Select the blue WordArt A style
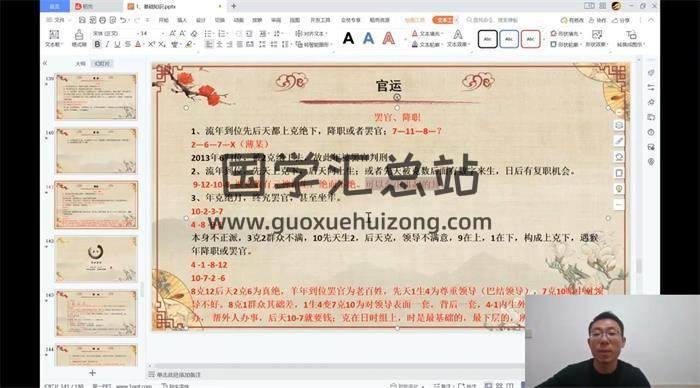This screenshot has height=388, width=700. click(368, 38)
